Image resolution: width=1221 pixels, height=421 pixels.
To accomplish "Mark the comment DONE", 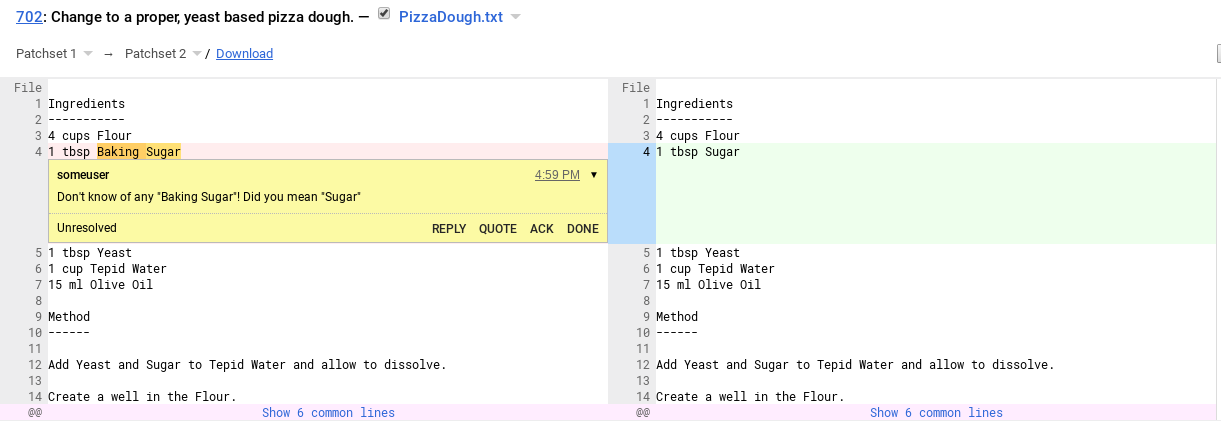I will 583,229.
